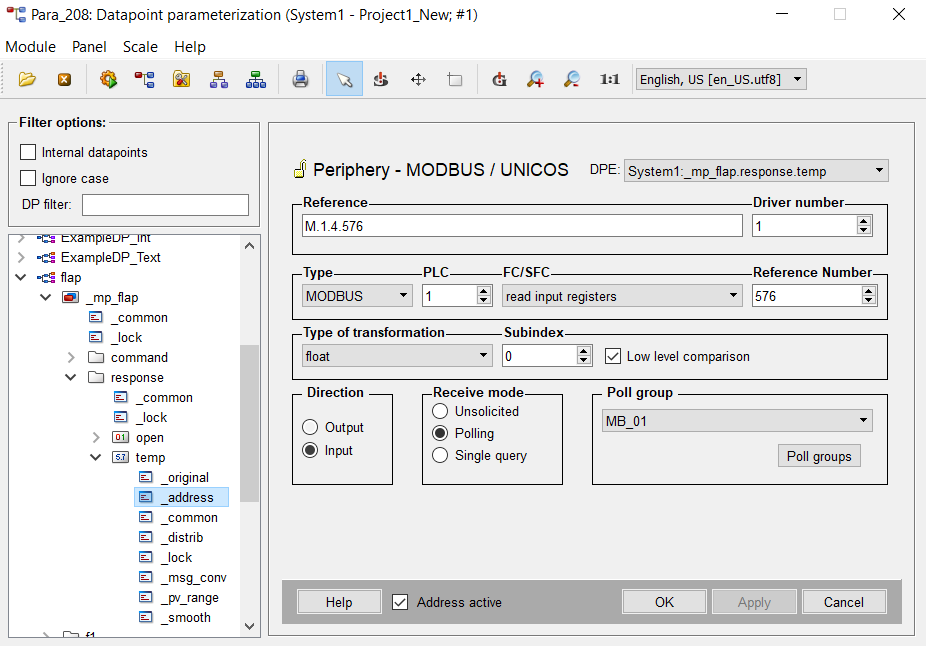Viewport: 926px width, 646px height.
Task: Enable the Internal datapoints checkbox
Action: pos(28,153)
